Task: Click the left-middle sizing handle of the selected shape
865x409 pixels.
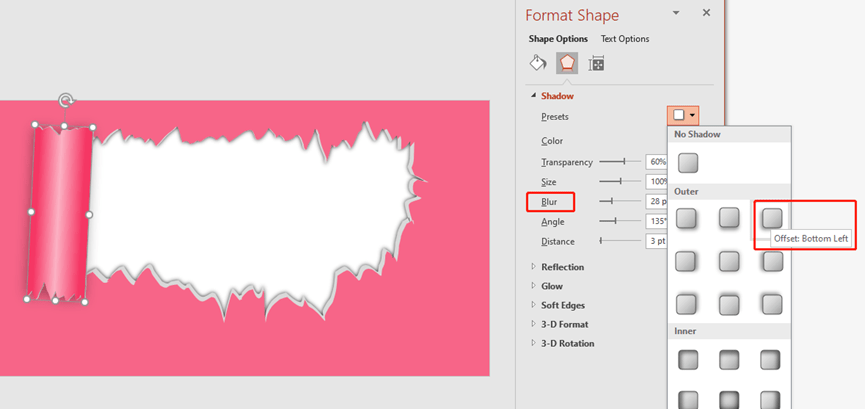Action: point(31,211)
